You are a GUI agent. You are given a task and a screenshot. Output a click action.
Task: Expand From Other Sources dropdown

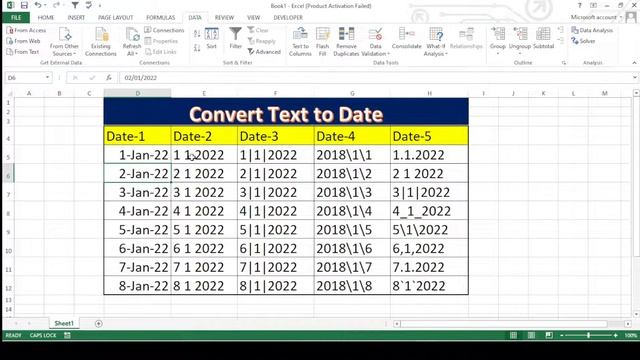(64, 50)
